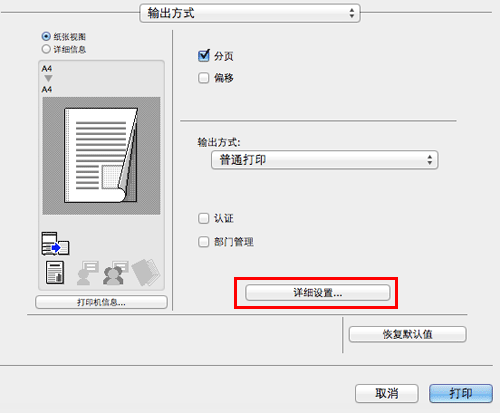Screen dimensions: 500x413
Task: Expand the 普通打印 output method dropdown
Action: pyautogui.click(x=324, y=160)
